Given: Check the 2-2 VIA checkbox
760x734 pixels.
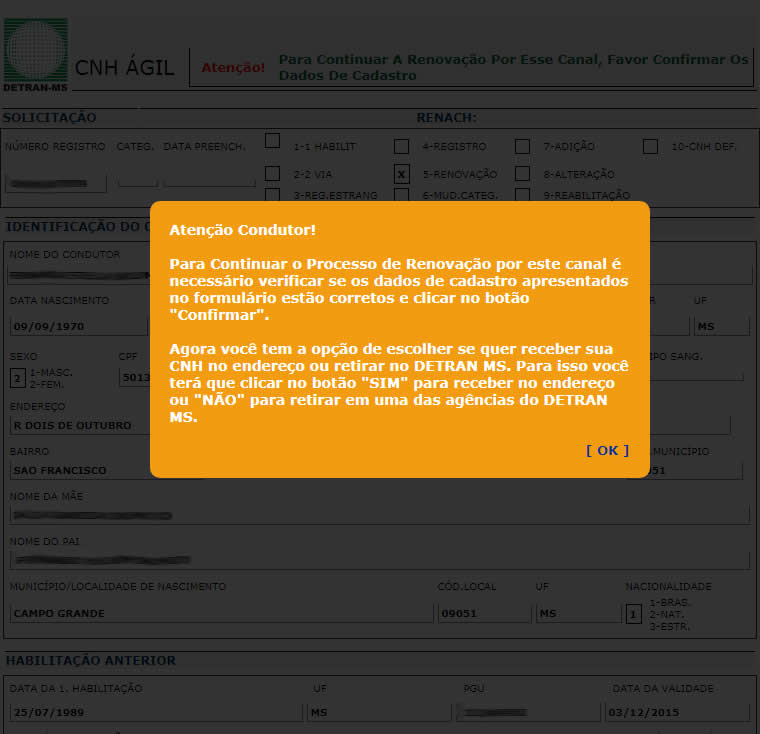Looking at the screenshot, I should tap(272, 174).
